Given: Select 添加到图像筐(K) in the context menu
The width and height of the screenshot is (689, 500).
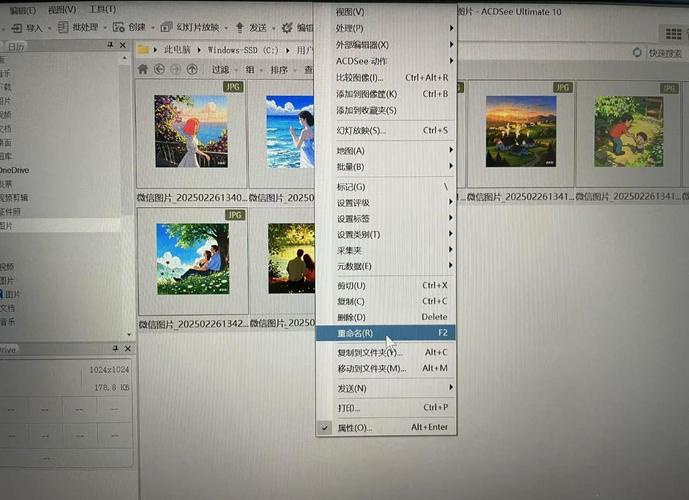Looking at the screenshot, I should (386, 94).
